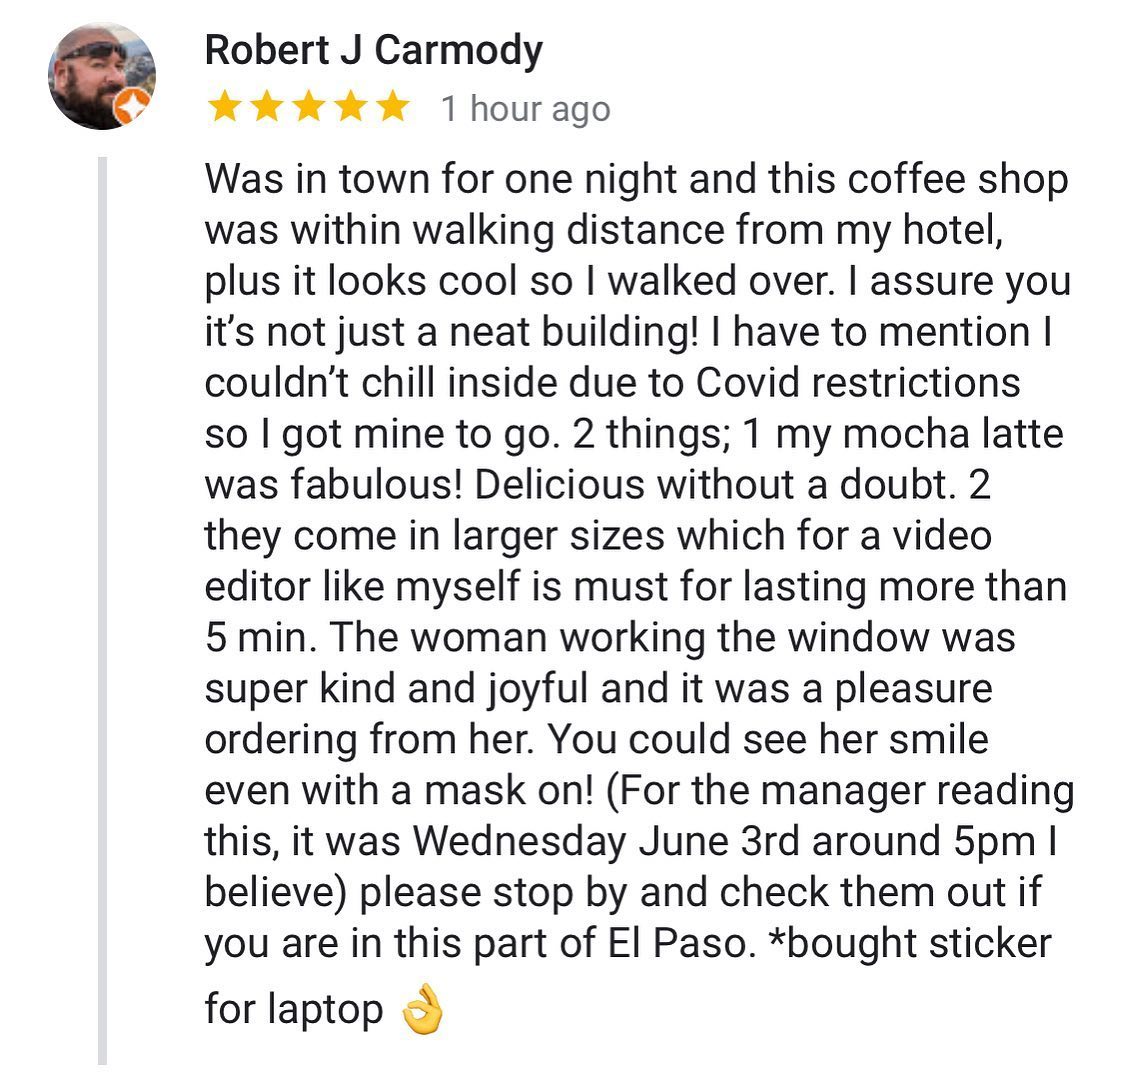Click the words 'El Paso' in review
The height and width of the screenshot is (1073, 1124).
(680, 943)
